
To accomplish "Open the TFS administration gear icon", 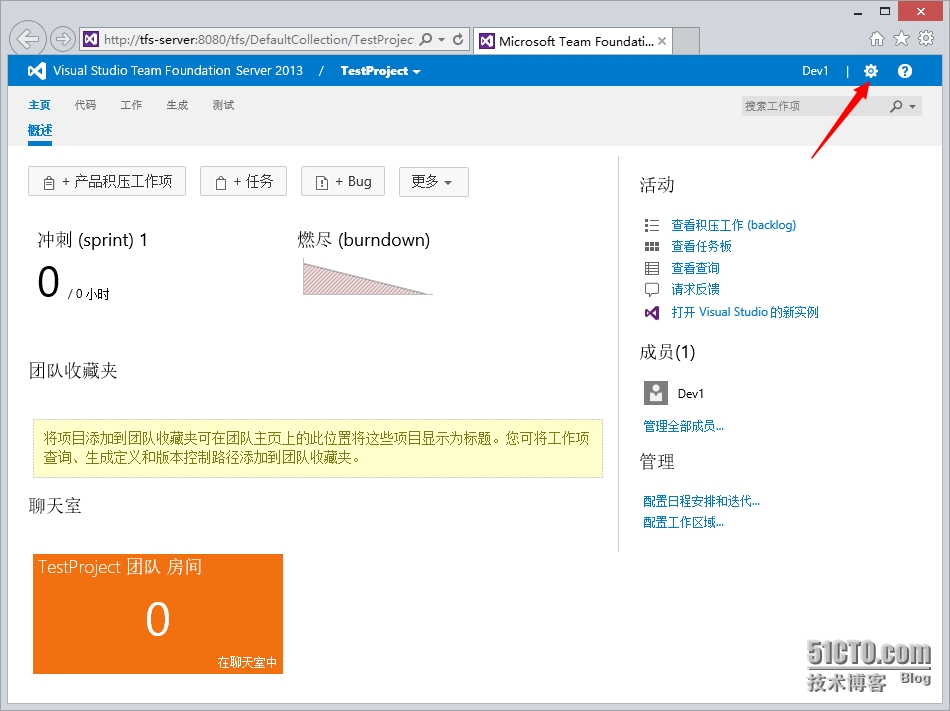I will point(871,71).
